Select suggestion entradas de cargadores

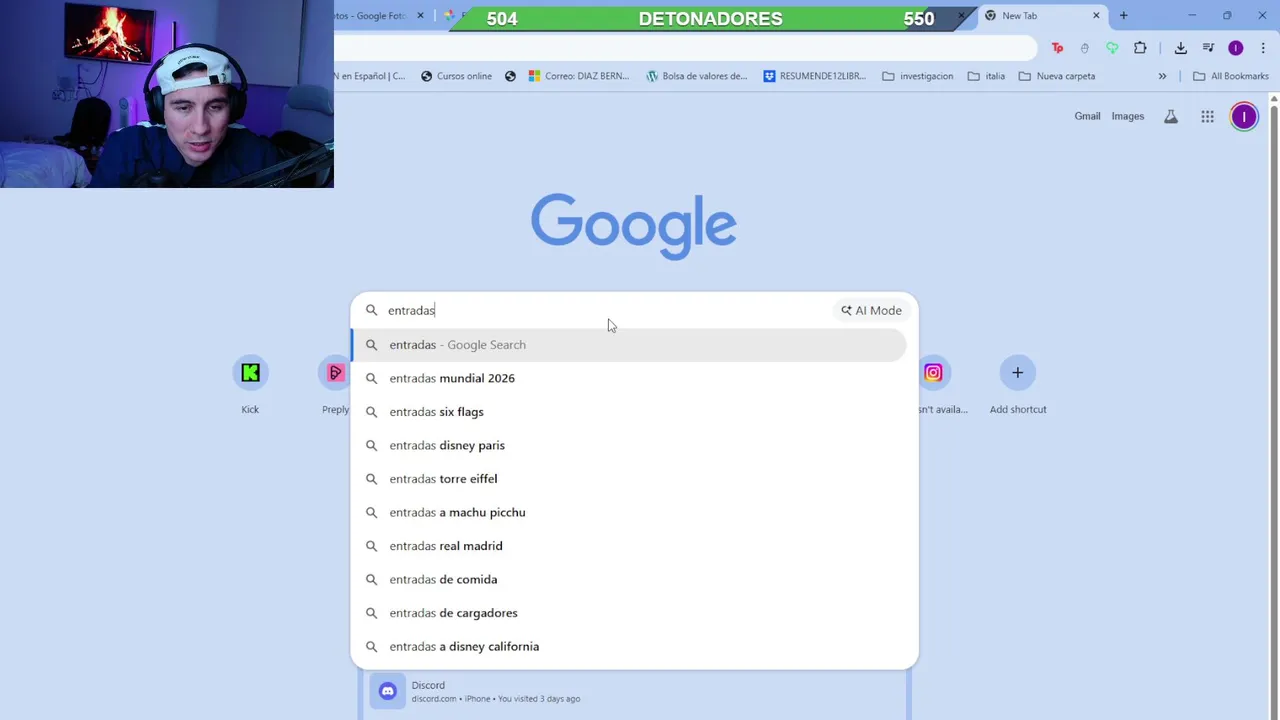tap(628, 613)
